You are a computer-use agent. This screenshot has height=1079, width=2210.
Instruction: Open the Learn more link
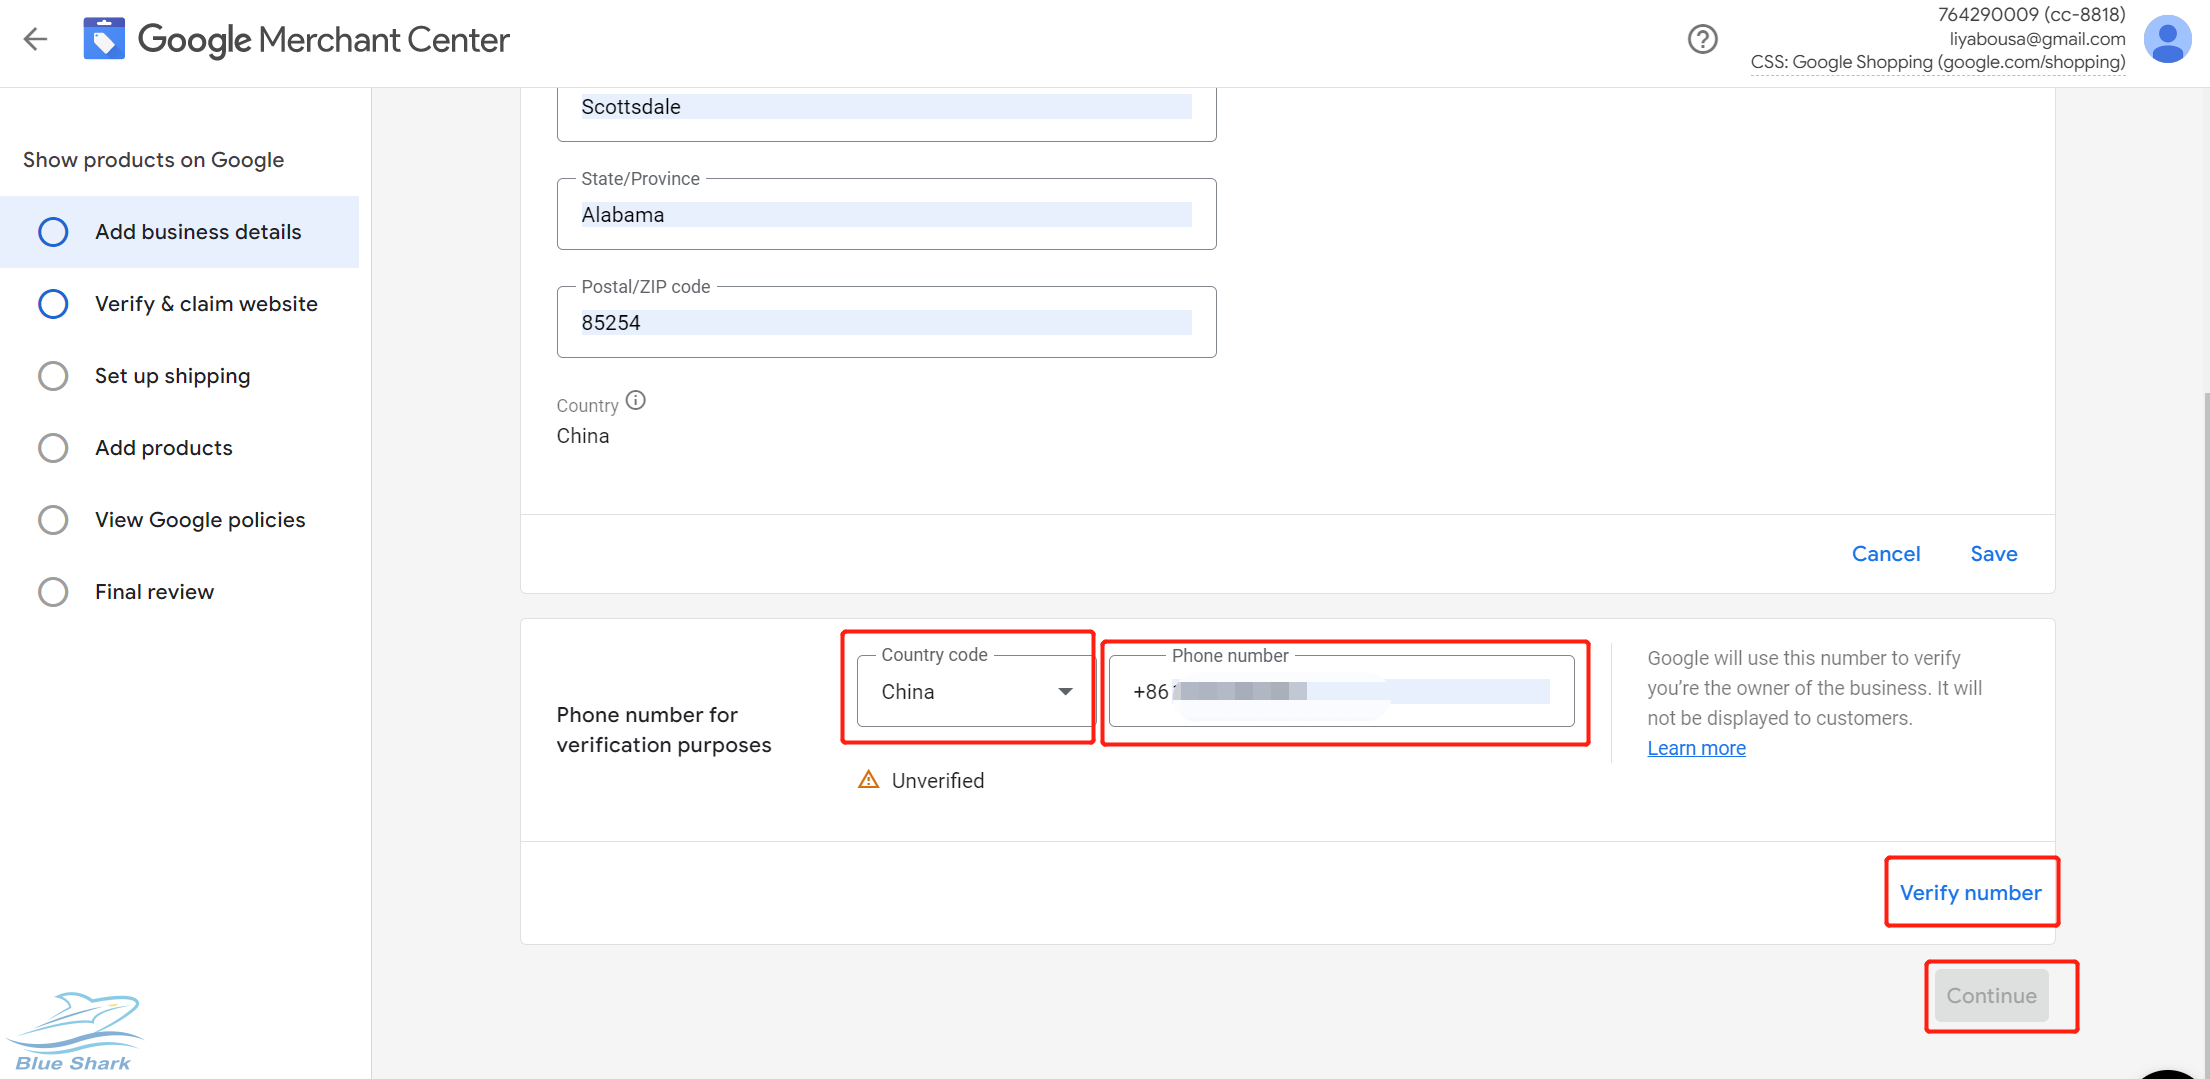1696,748
